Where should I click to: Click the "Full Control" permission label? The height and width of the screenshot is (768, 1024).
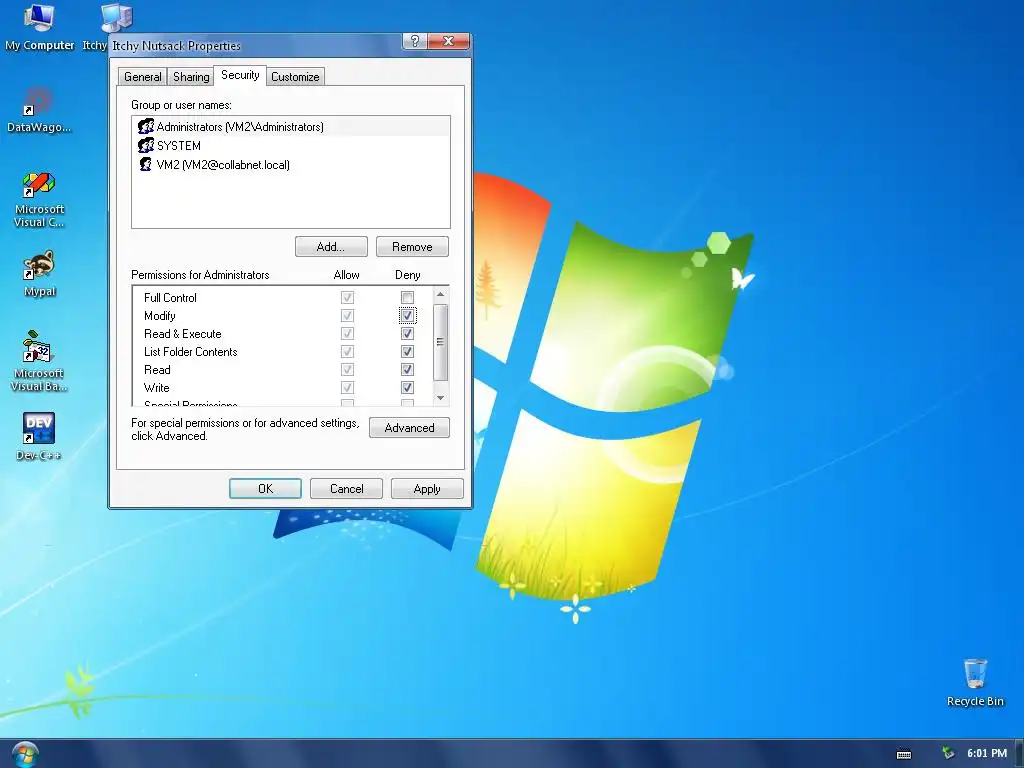click(x=170, y=298)
